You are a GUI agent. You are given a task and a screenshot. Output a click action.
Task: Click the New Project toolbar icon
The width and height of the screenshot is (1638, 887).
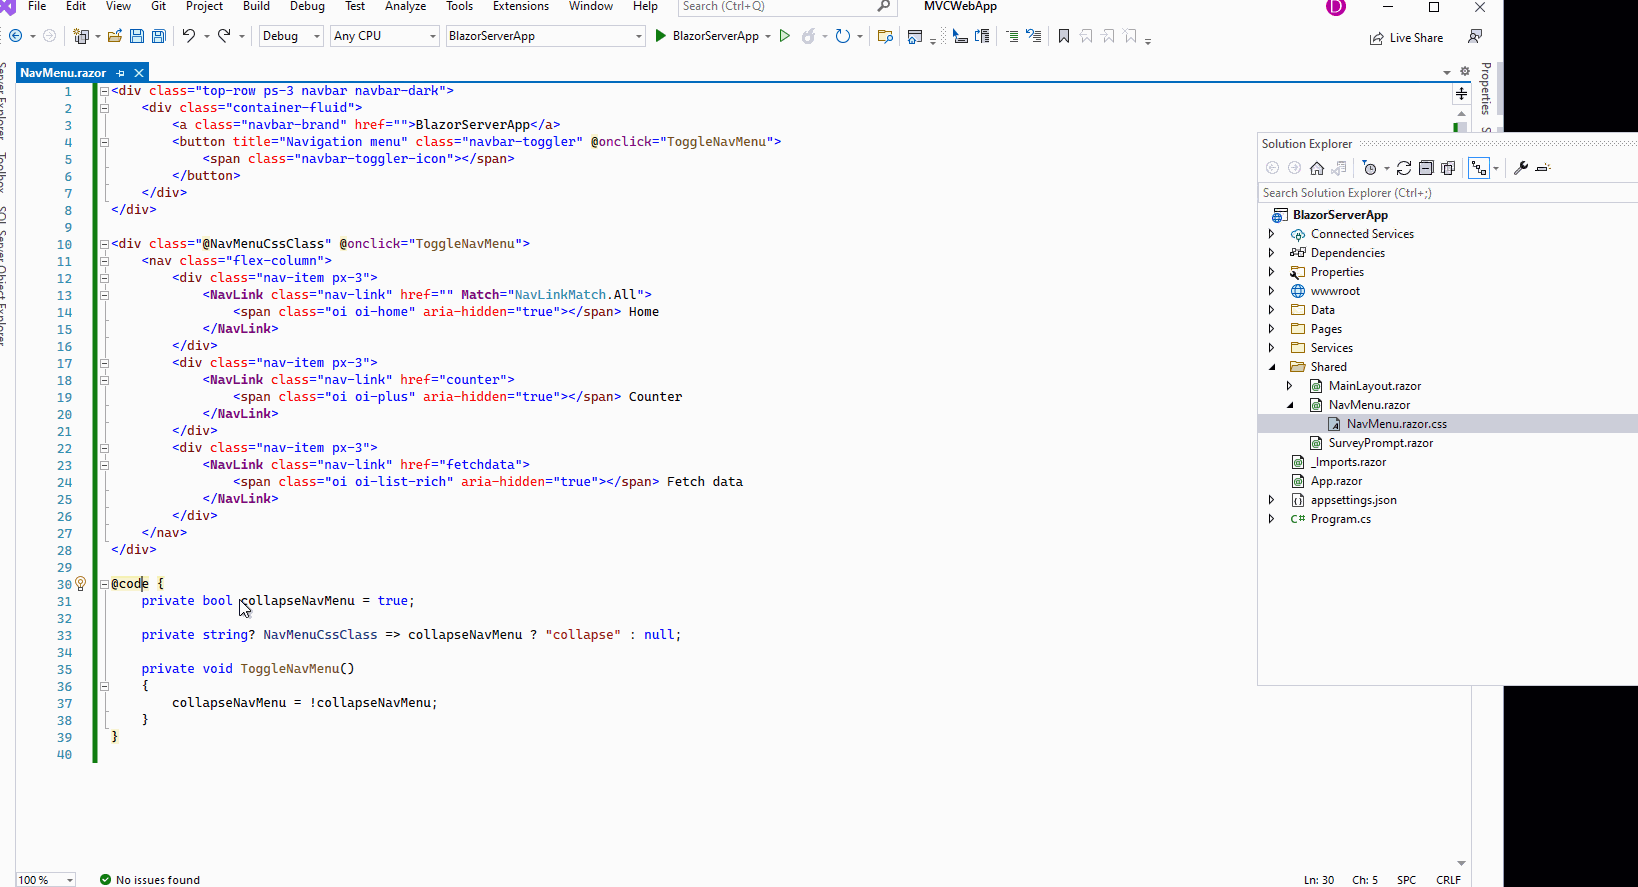coord(81,36)
